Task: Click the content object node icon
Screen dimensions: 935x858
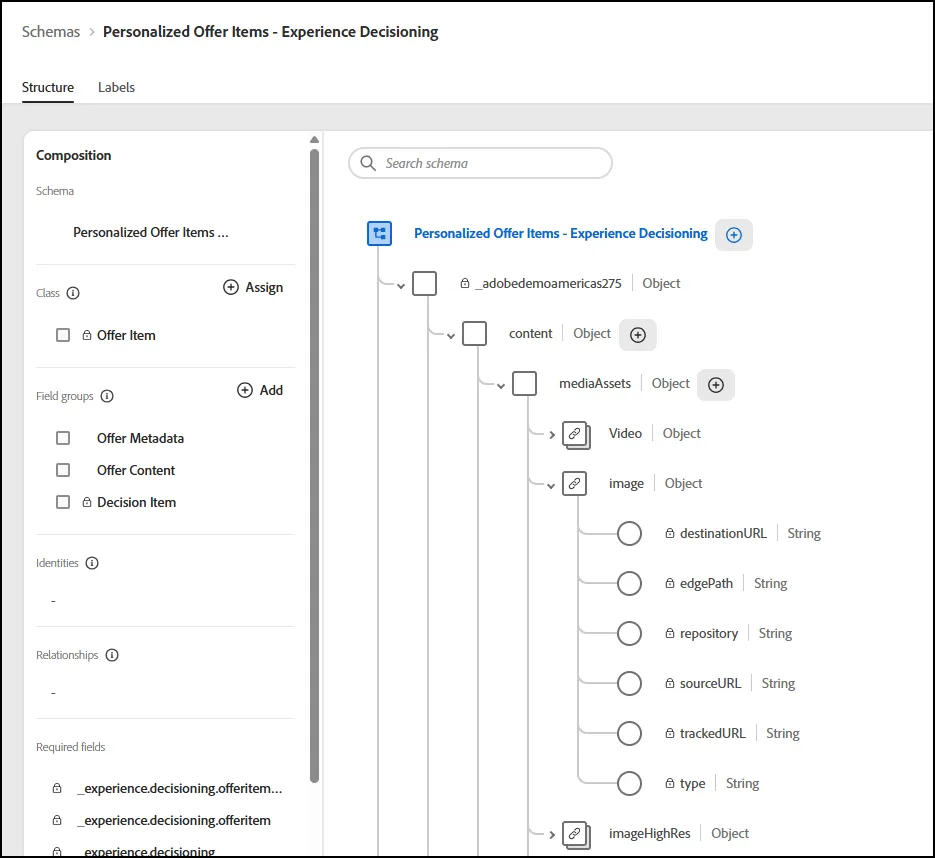Action: tap(475, 334)
